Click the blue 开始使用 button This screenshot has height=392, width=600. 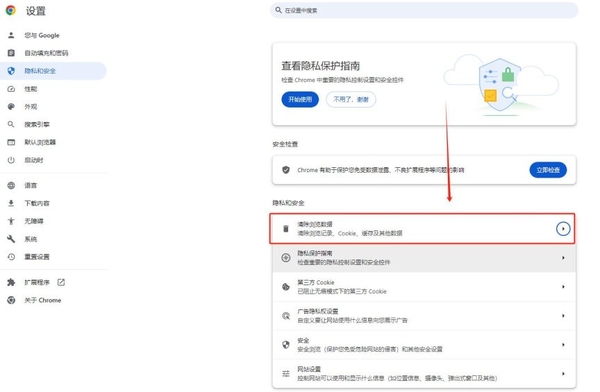click(300, 100)
